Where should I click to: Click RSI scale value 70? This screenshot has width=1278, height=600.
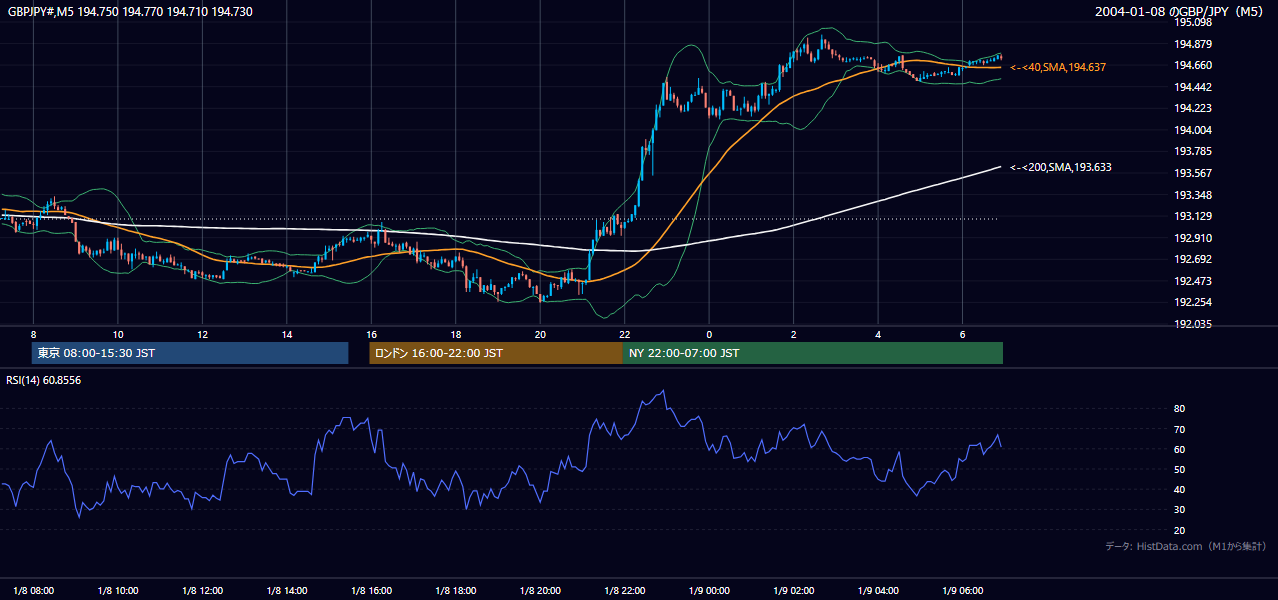pyautogui.click(x=1180, y=429)
